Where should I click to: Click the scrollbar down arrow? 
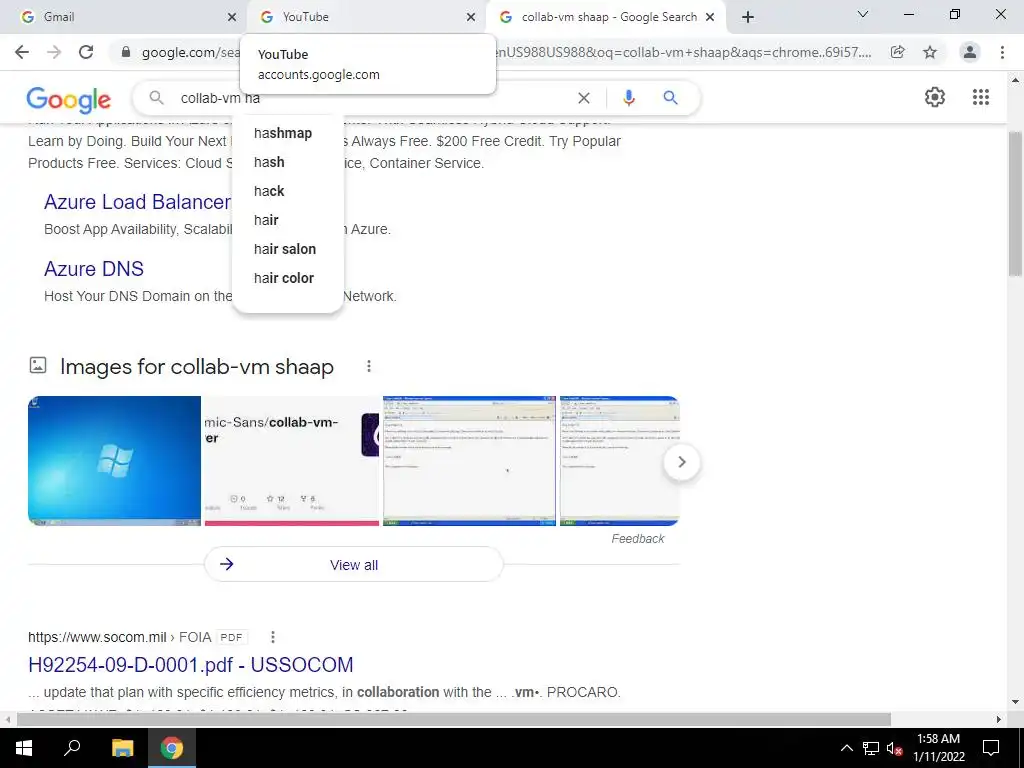[1015, 702]
